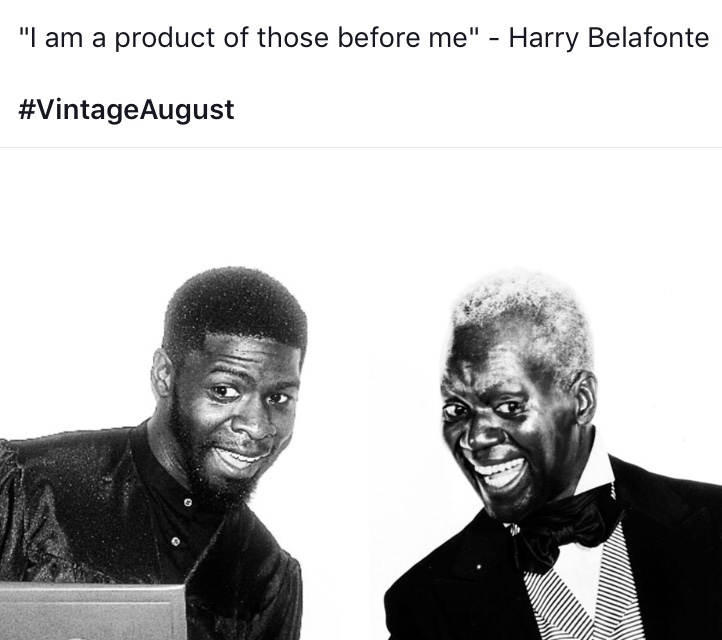The height and width of the screenshot is (640, 722).
Task: Click the young man's ear
Action: (162, 373)
